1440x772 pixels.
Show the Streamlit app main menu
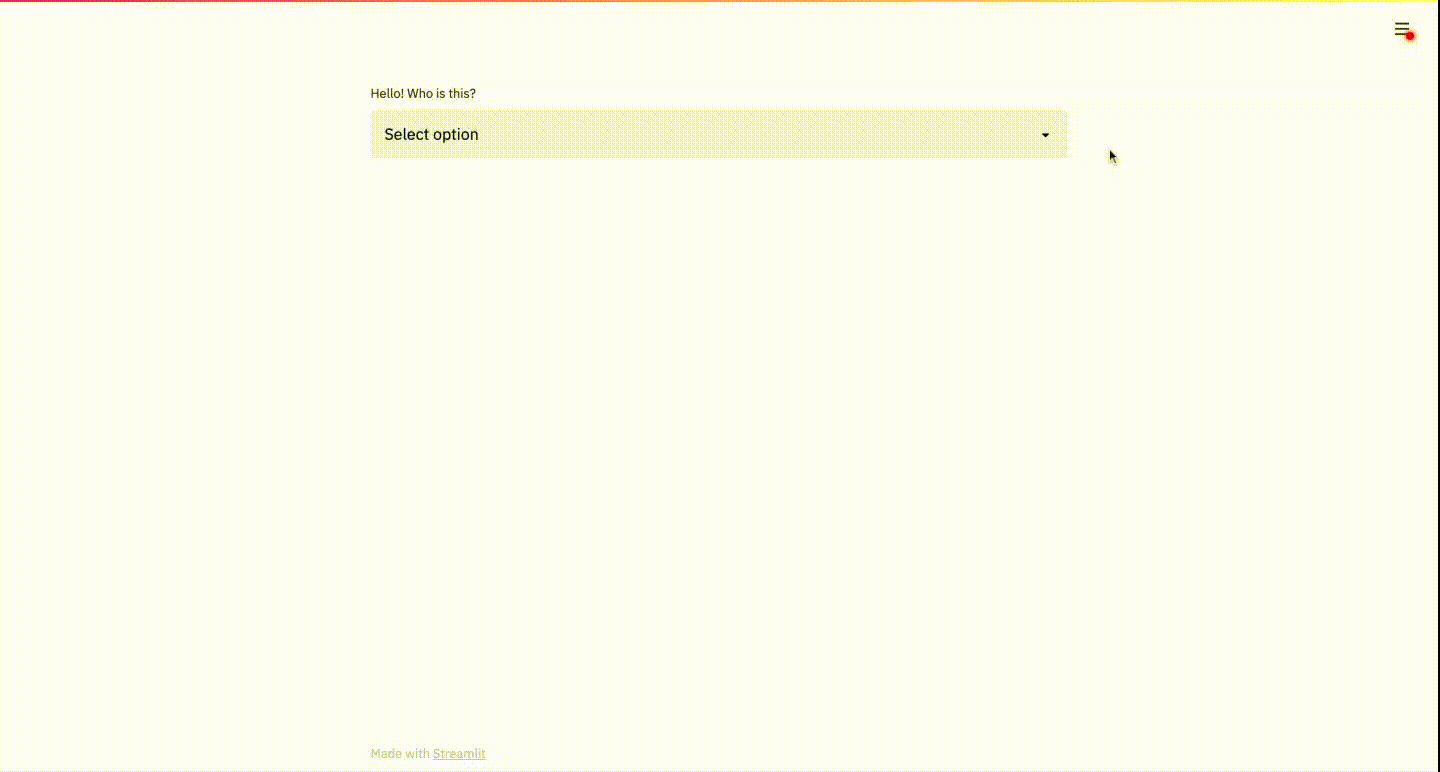click(1401, 29)
